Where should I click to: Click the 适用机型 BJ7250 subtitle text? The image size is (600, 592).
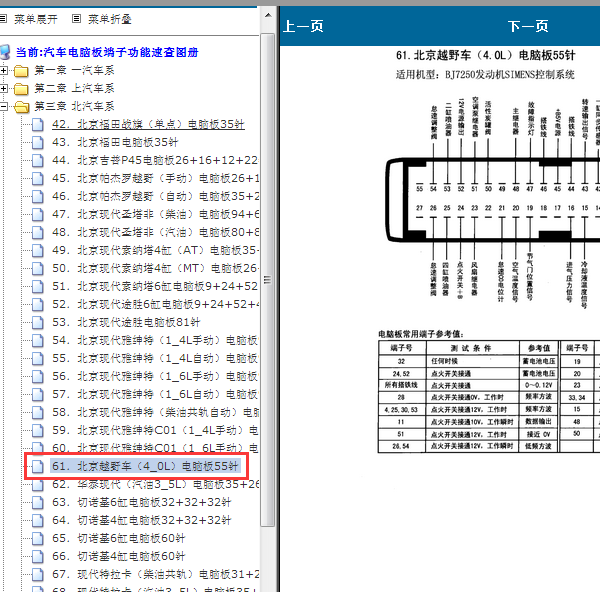click(485, 74)
